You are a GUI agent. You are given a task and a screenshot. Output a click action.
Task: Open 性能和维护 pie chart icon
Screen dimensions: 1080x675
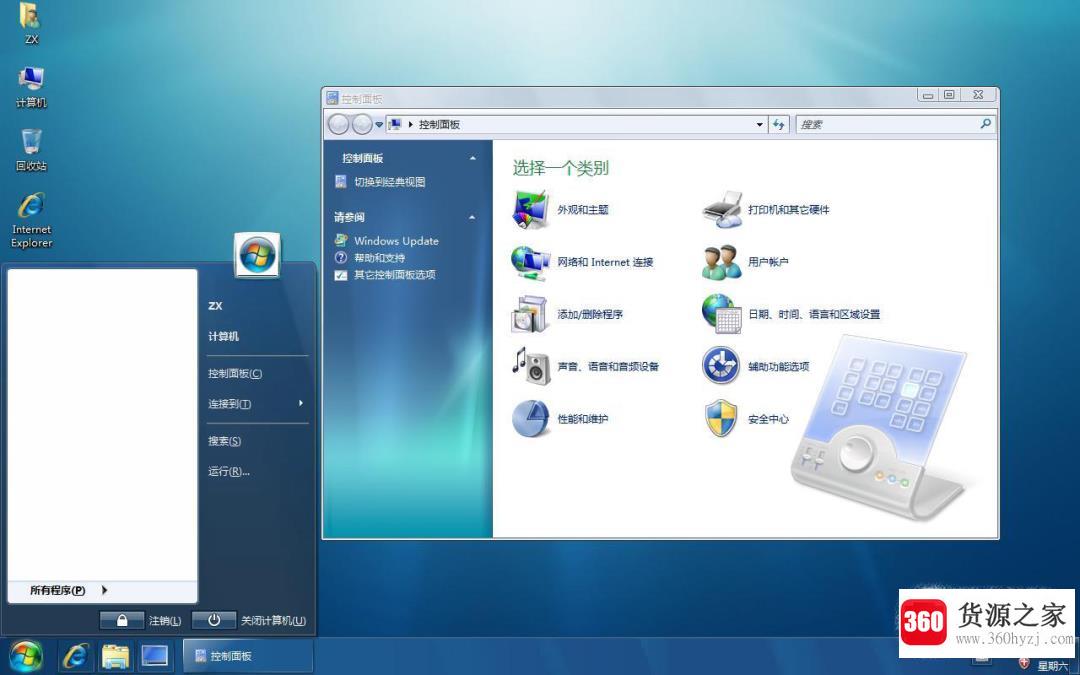[x=530, y=419]
